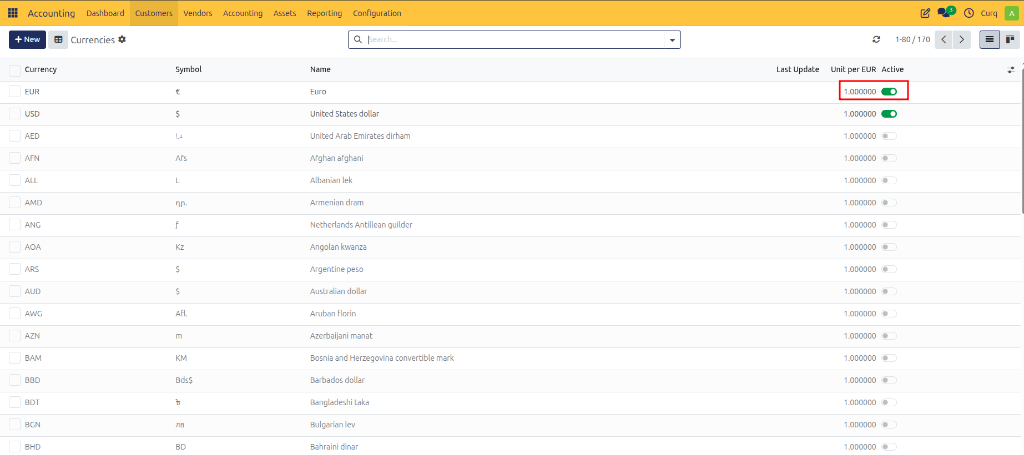
Task: Activate the United Arab Emirates dirham toggle
Action: click(889, 136)
